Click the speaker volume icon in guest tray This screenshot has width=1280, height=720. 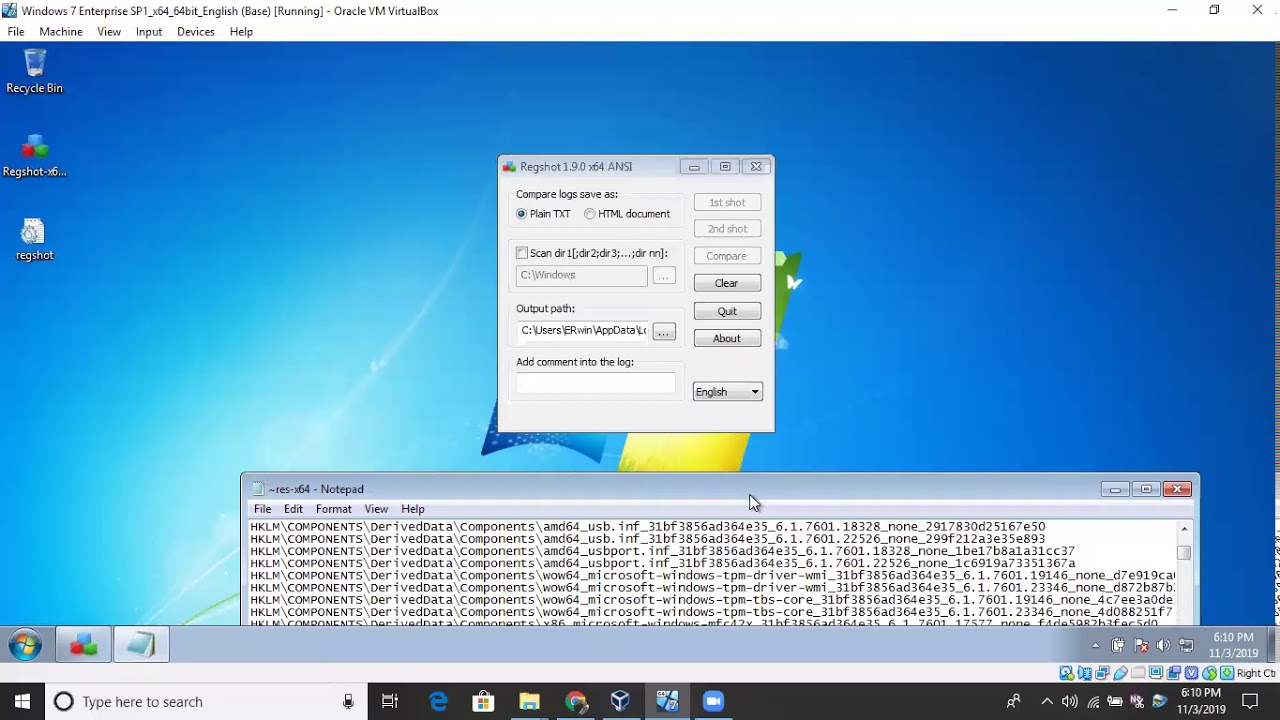pos(1163,645)
